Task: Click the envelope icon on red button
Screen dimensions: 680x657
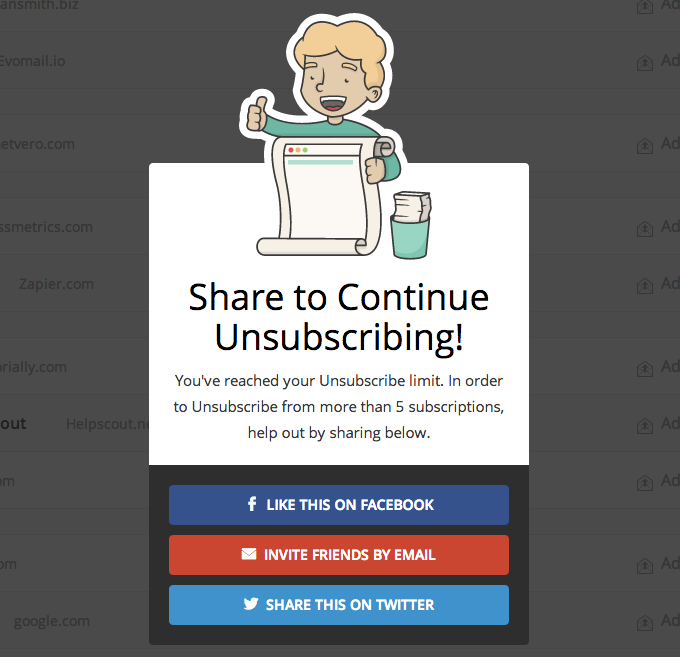Action: (x=249, y=554)
